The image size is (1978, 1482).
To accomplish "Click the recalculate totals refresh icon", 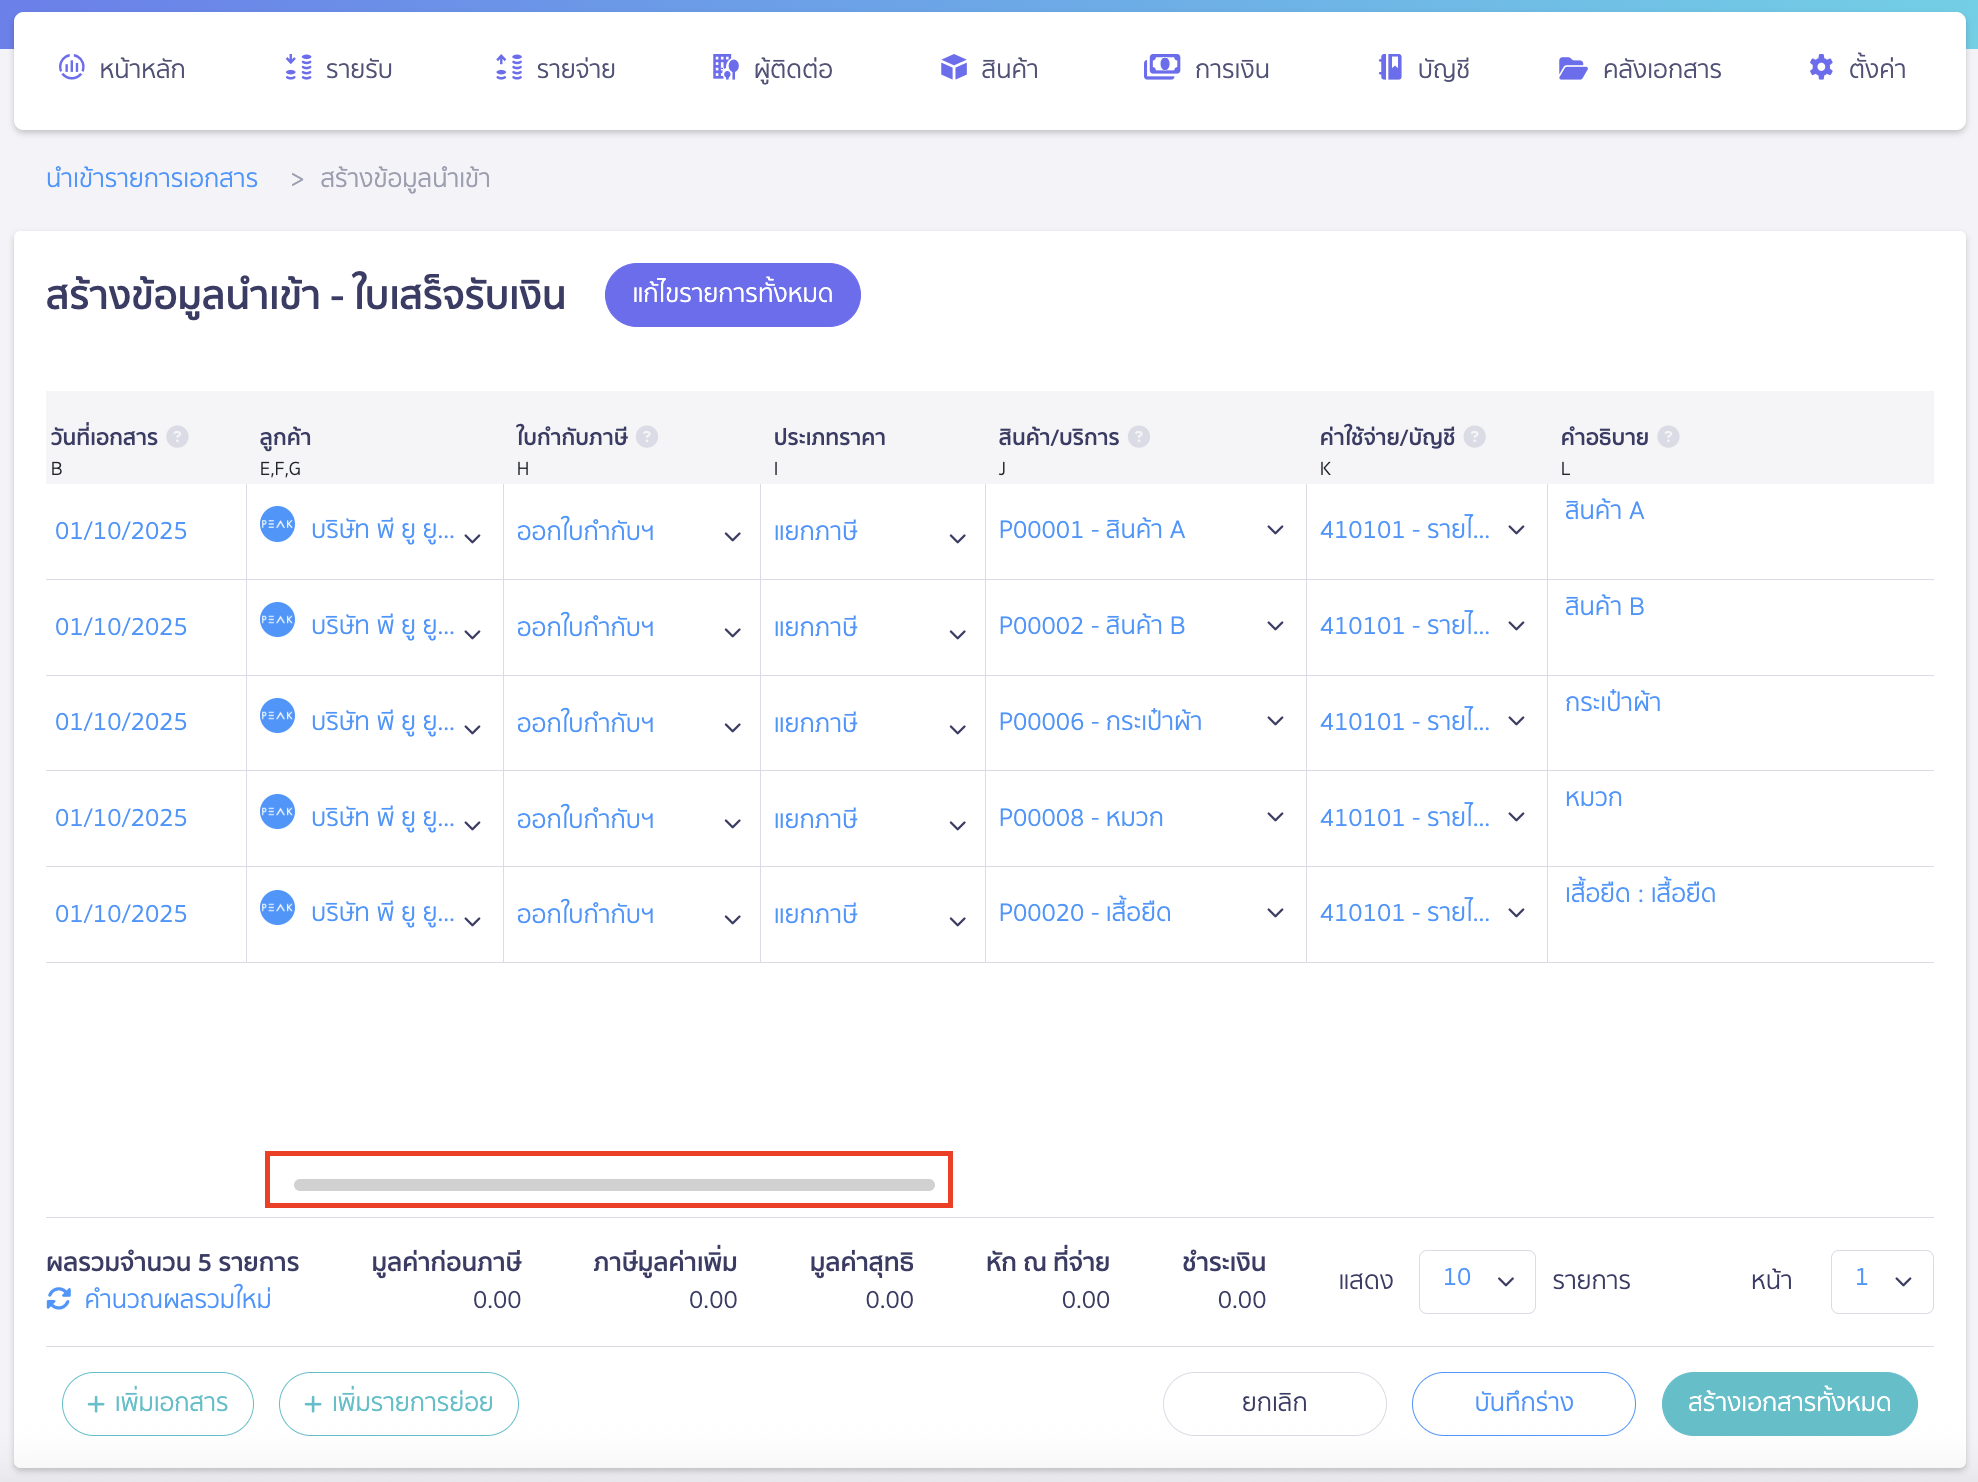I will pos(59,1299).
